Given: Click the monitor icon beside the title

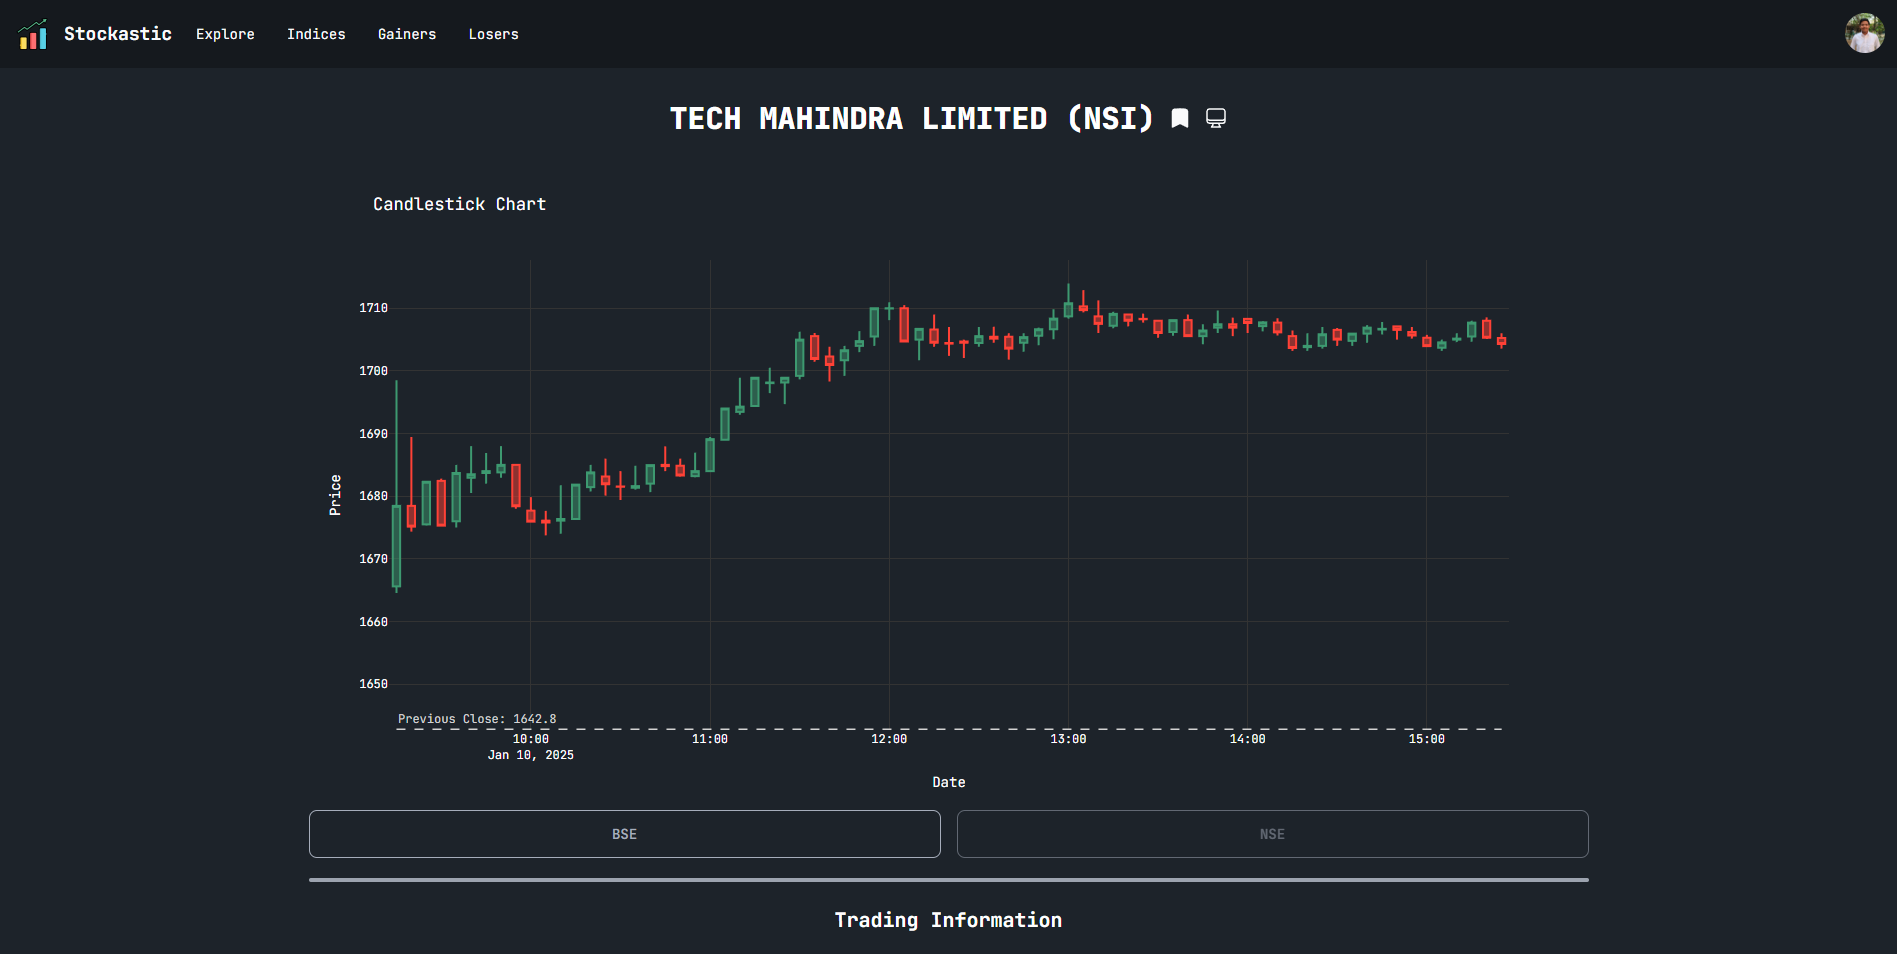Looking at the screenshot, I should point(1216,118).
